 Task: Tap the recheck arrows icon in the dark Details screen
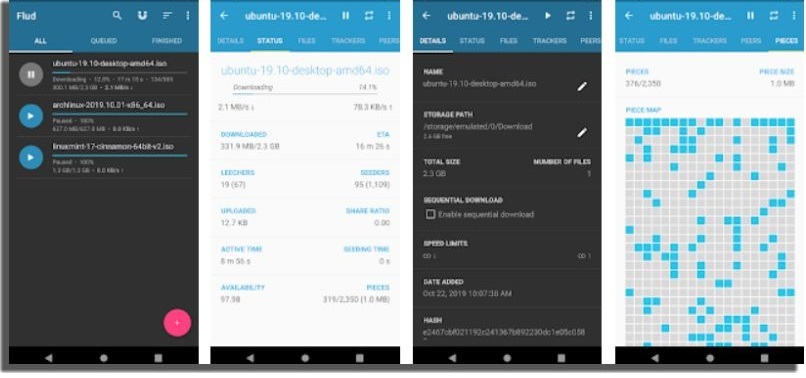pyautogui.click(x=571, y=16)
